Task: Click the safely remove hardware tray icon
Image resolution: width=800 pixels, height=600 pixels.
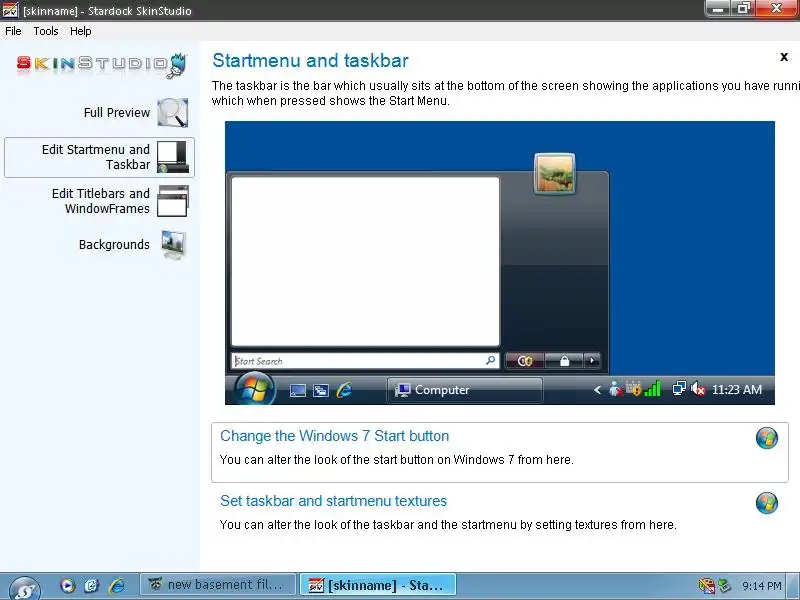Action: tap(724, 585)
